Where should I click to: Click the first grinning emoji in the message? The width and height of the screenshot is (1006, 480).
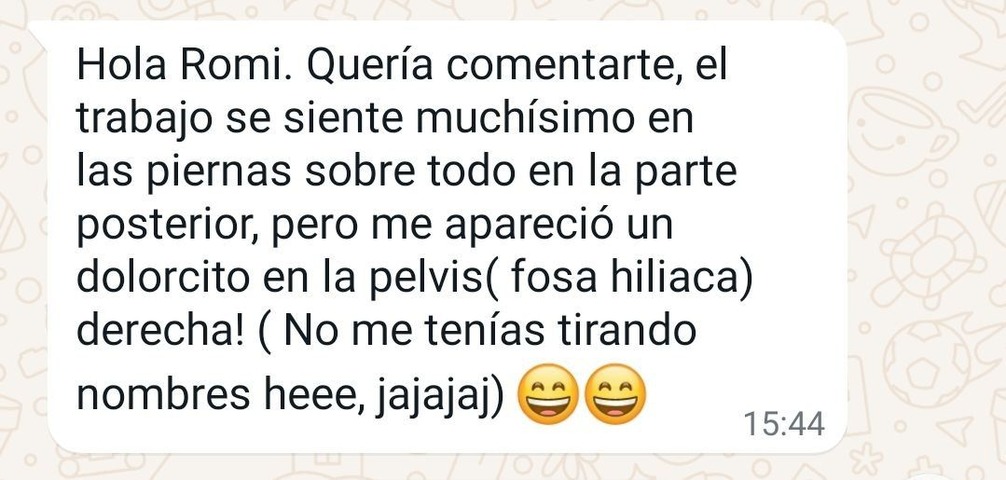coord(547,393)
